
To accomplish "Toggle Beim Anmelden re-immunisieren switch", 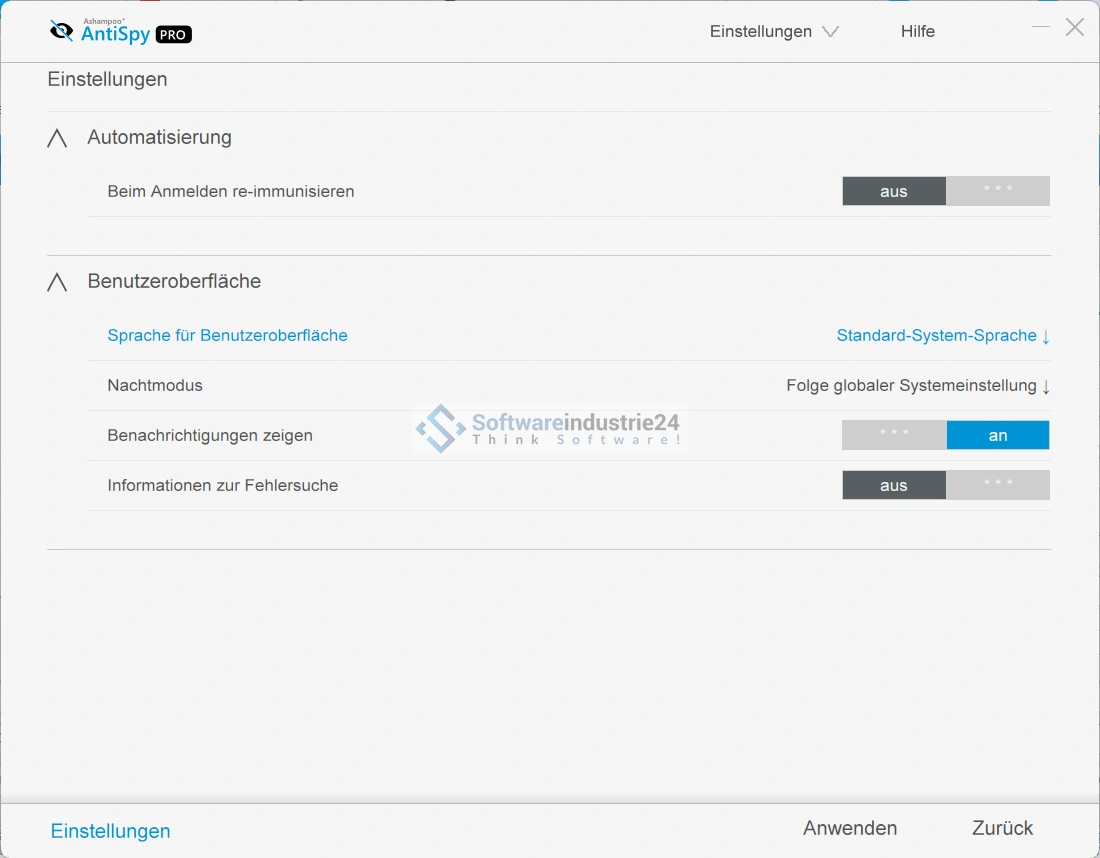I will pyautogui.click(x=945, y=191).
